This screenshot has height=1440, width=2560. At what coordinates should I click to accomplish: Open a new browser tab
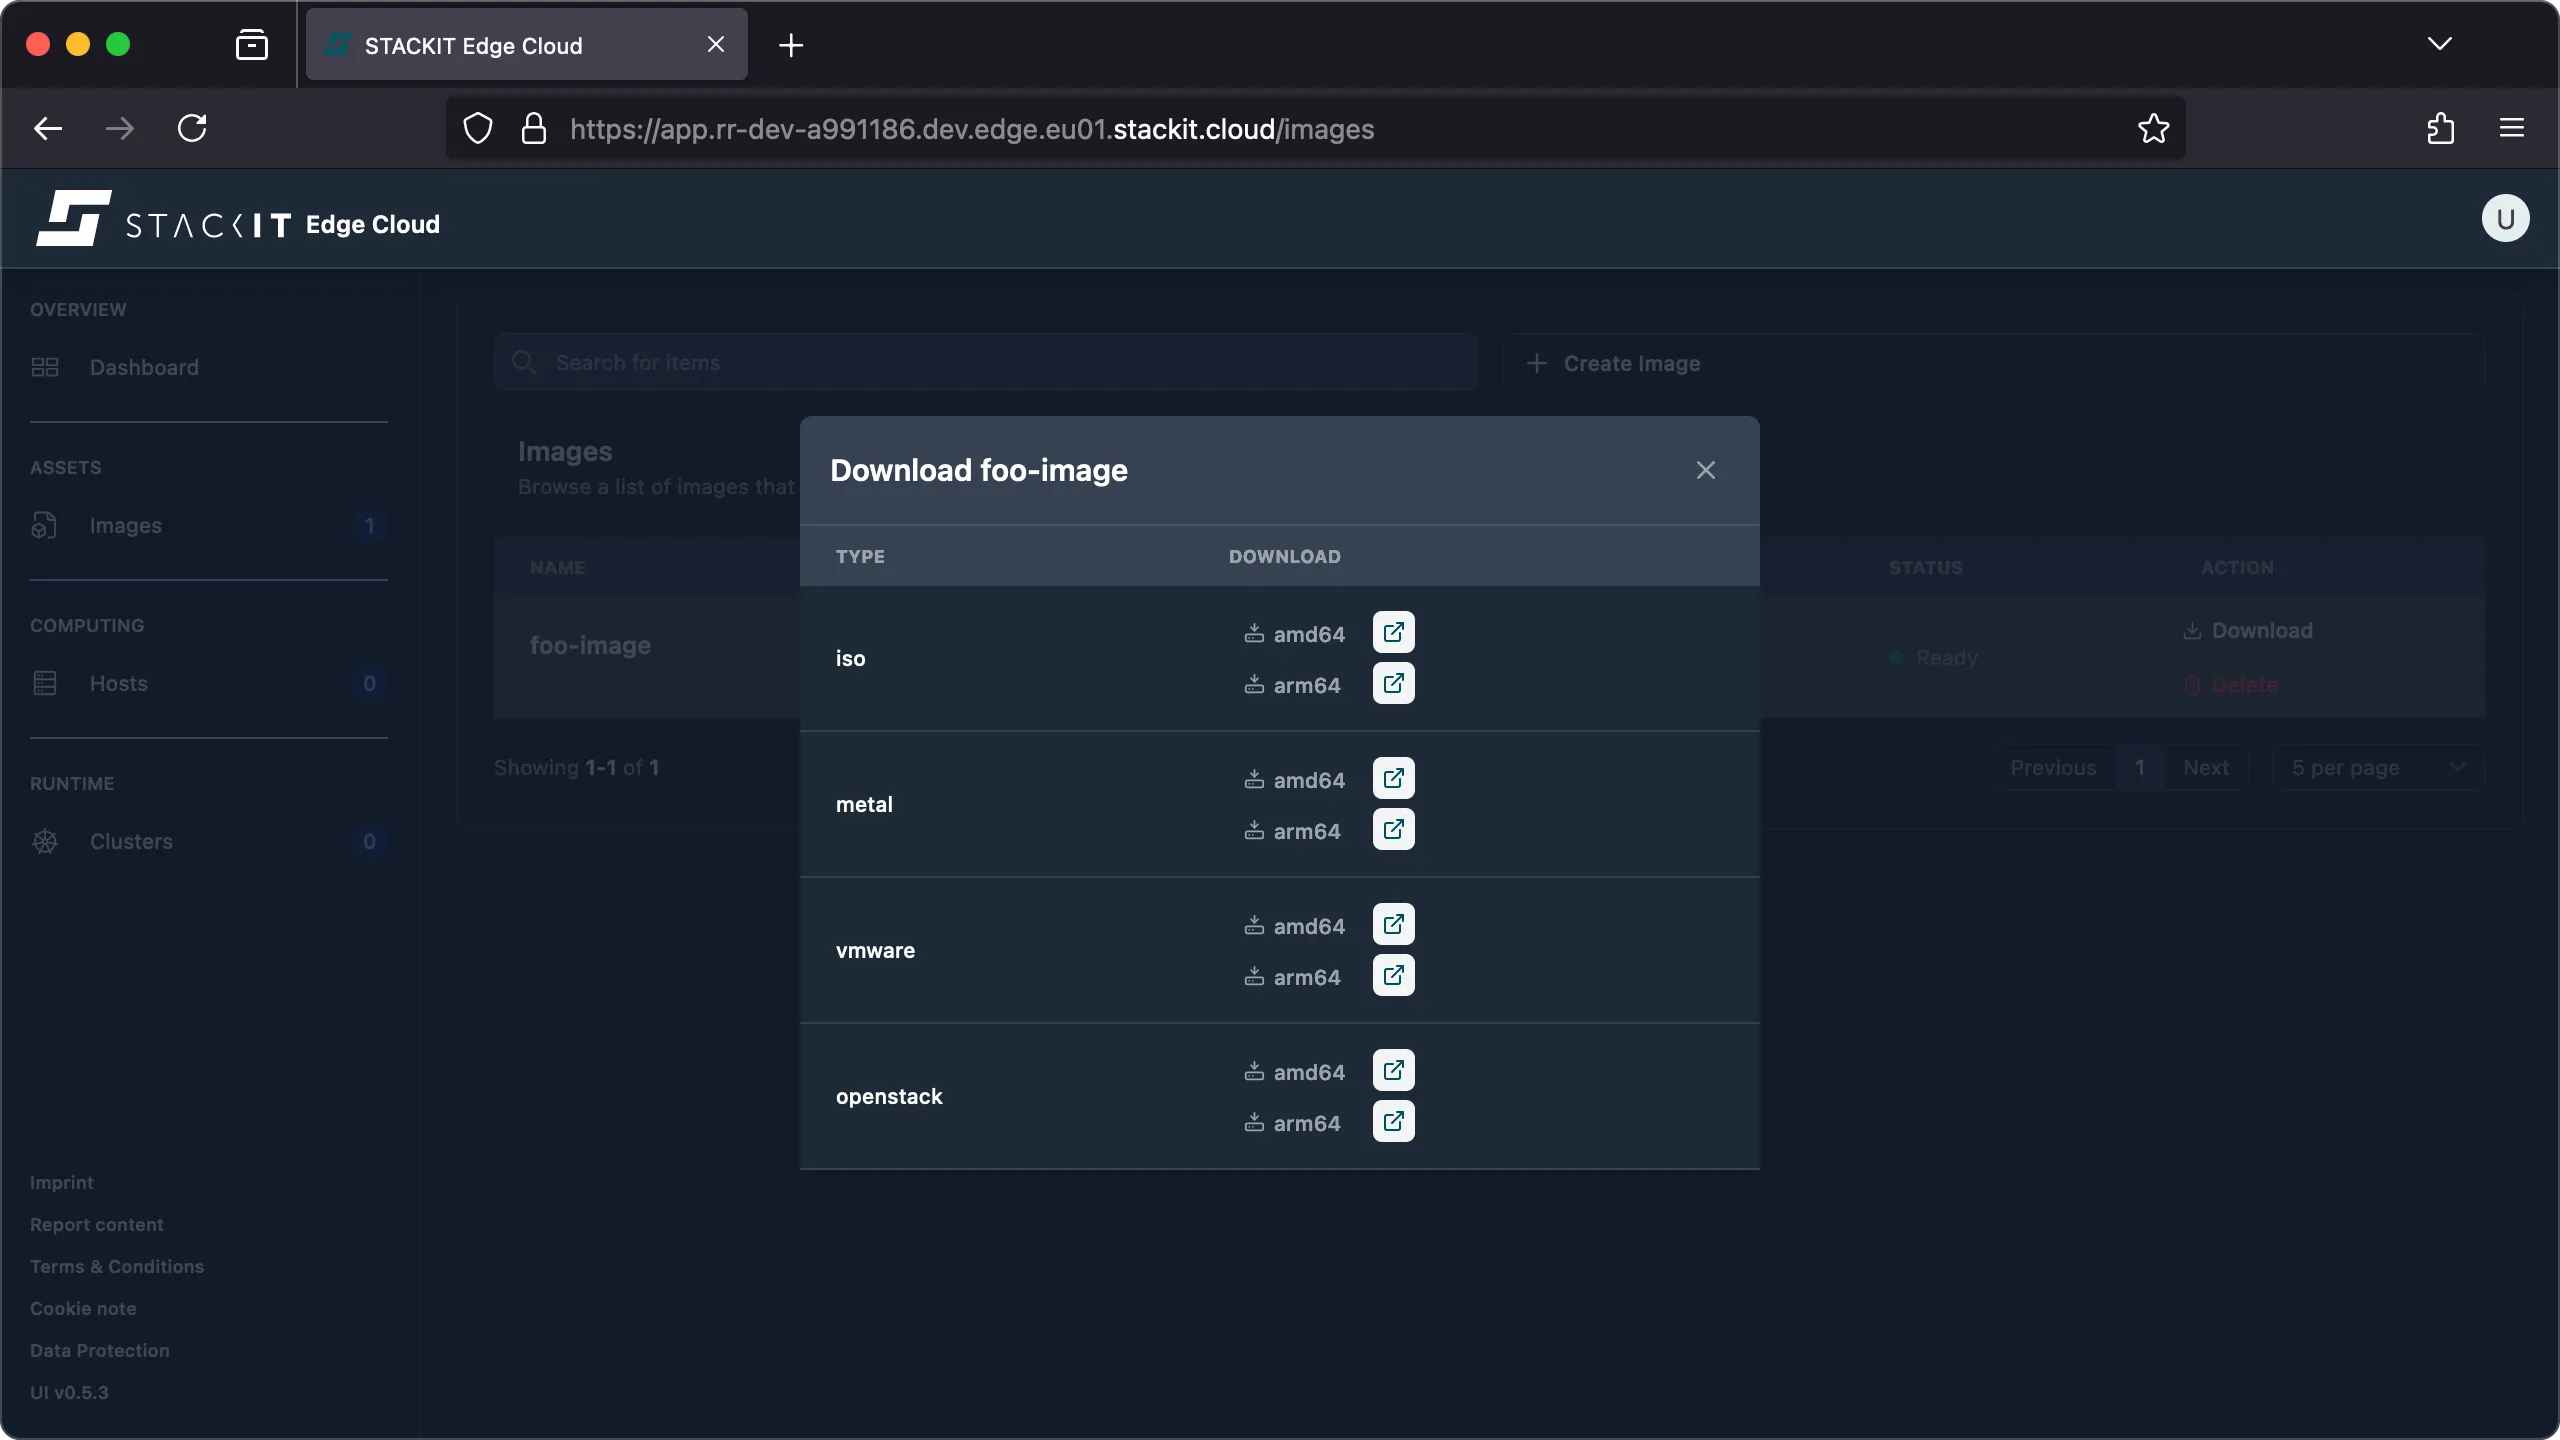click(x=790, y=44)
